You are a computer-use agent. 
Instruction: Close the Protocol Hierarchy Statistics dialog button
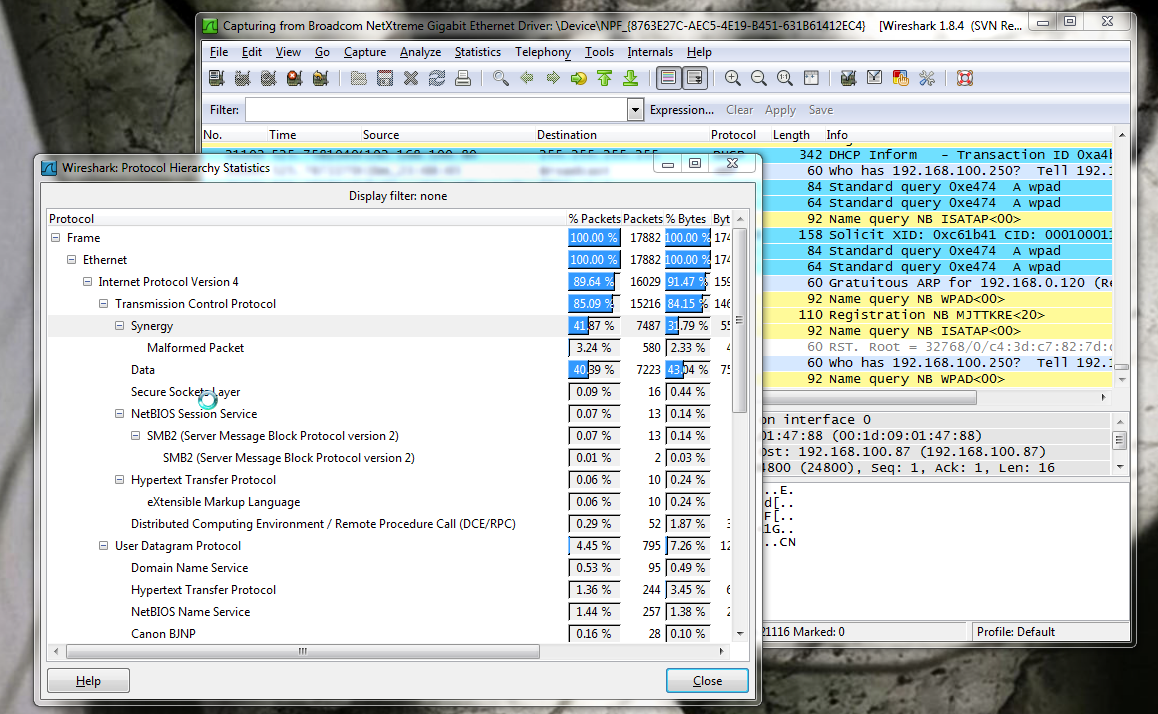pyautogui.click(x=708, y=681)
